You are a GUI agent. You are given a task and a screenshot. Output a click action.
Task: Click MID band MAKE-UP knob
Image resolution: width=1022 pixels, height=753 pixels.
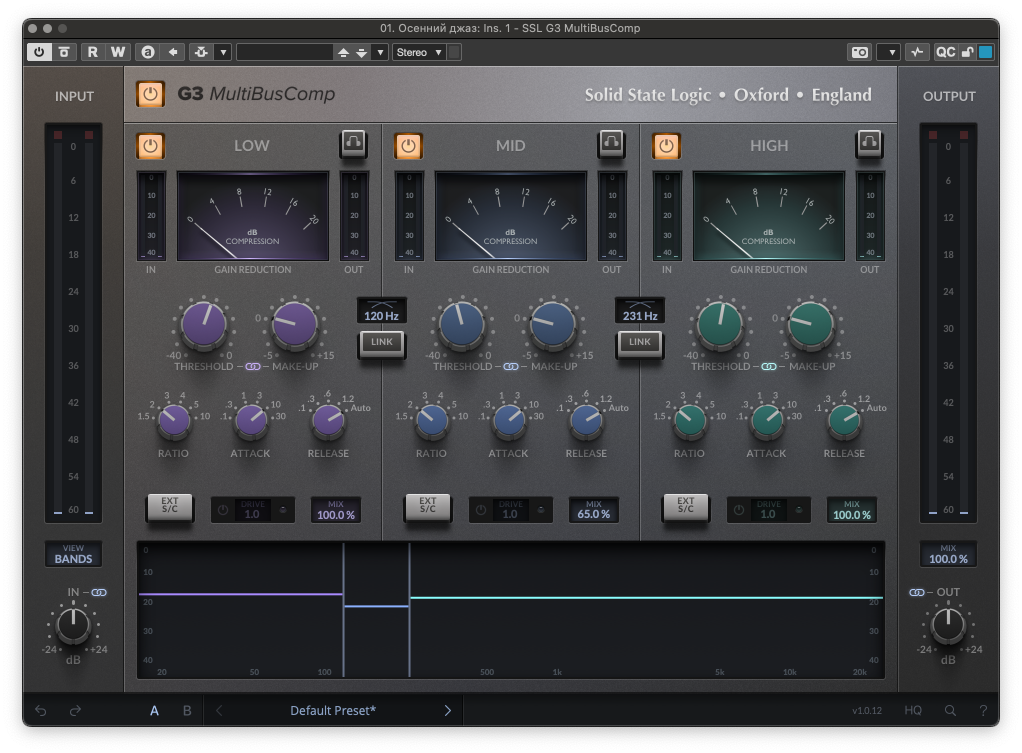pos(553,323)
